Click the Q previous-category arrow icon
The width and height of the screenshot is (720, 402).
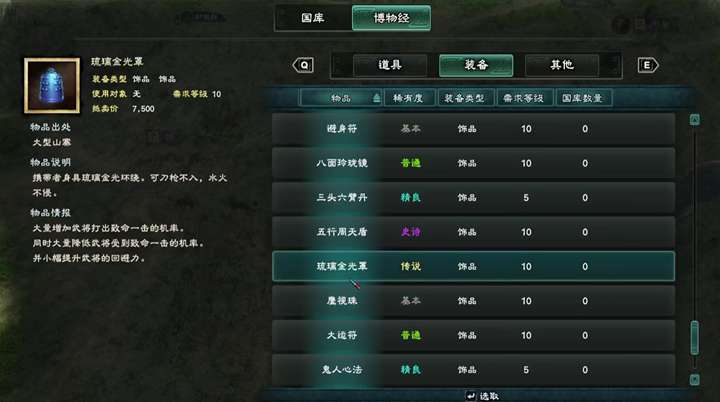click(303, 65)
